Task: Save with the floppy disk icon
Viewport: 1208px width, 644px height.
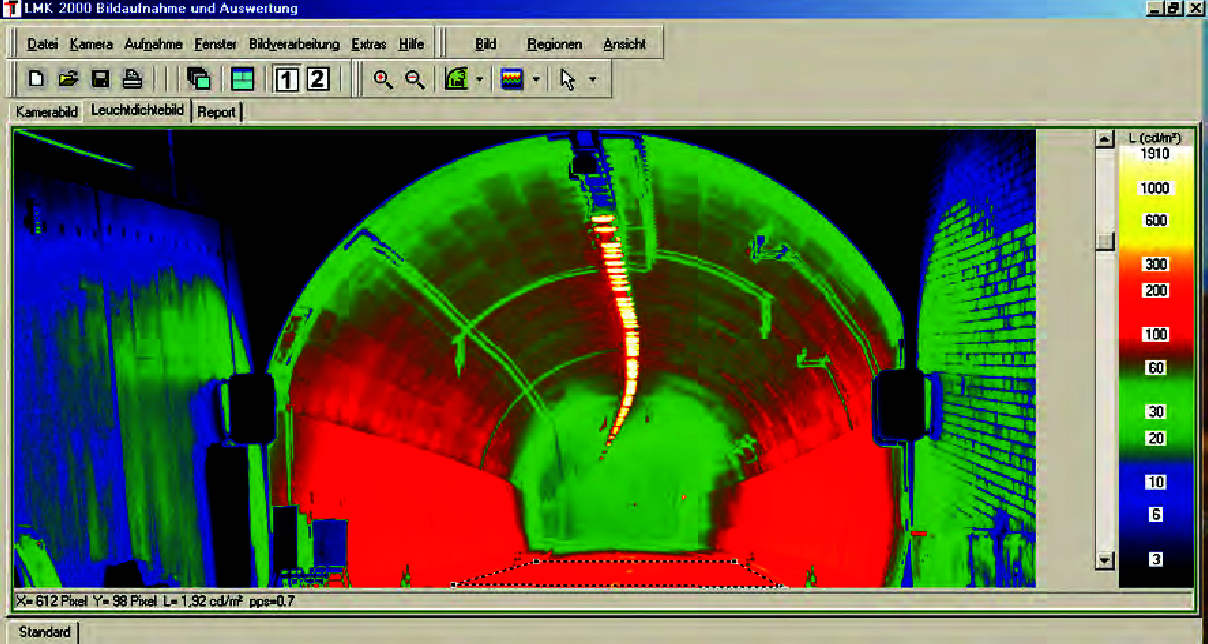Action: 100,79
